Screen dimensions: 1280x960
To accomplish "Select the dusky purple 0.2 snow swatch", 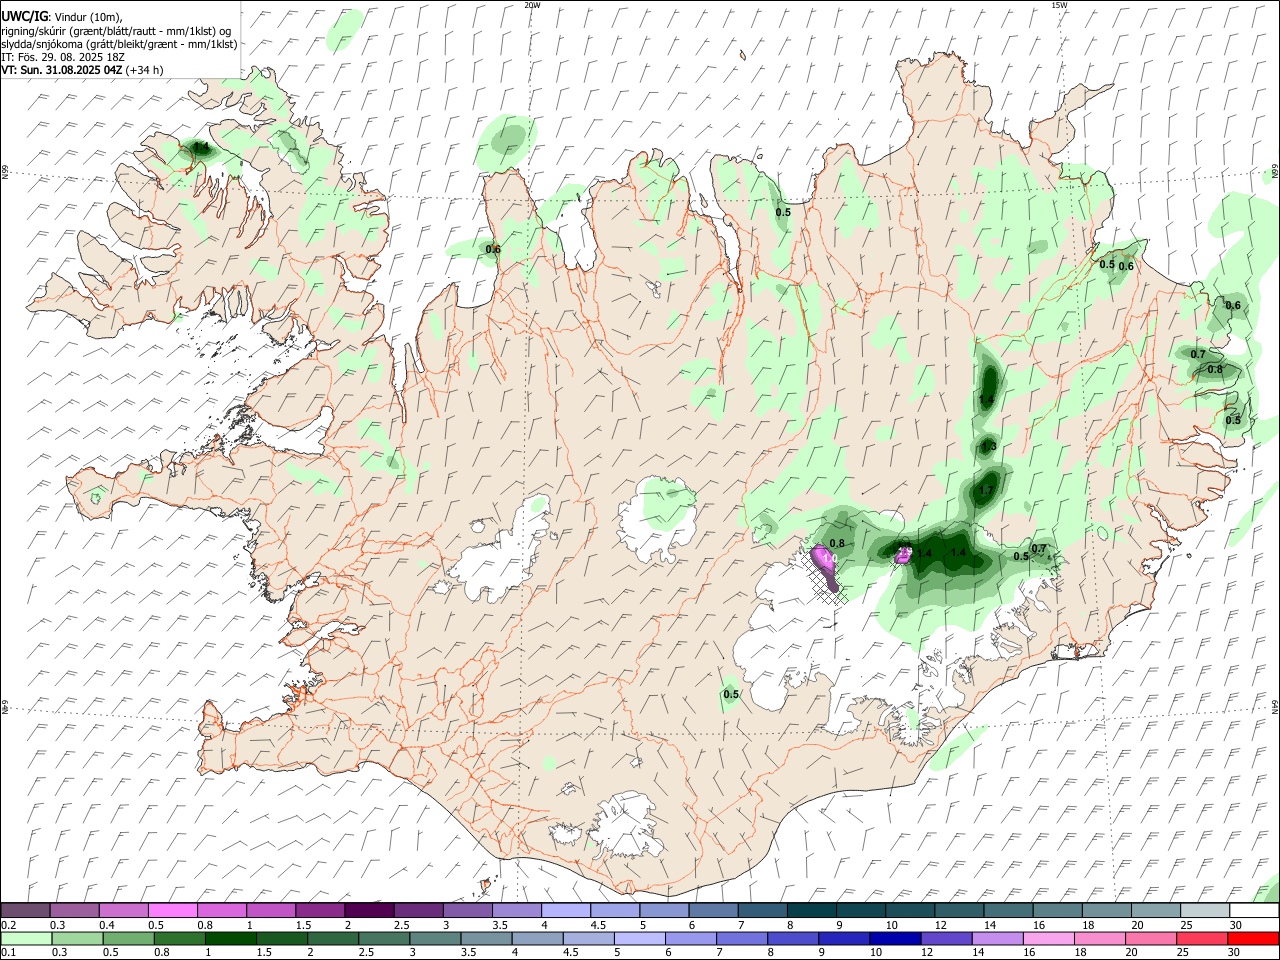I will tap(25, 910).
